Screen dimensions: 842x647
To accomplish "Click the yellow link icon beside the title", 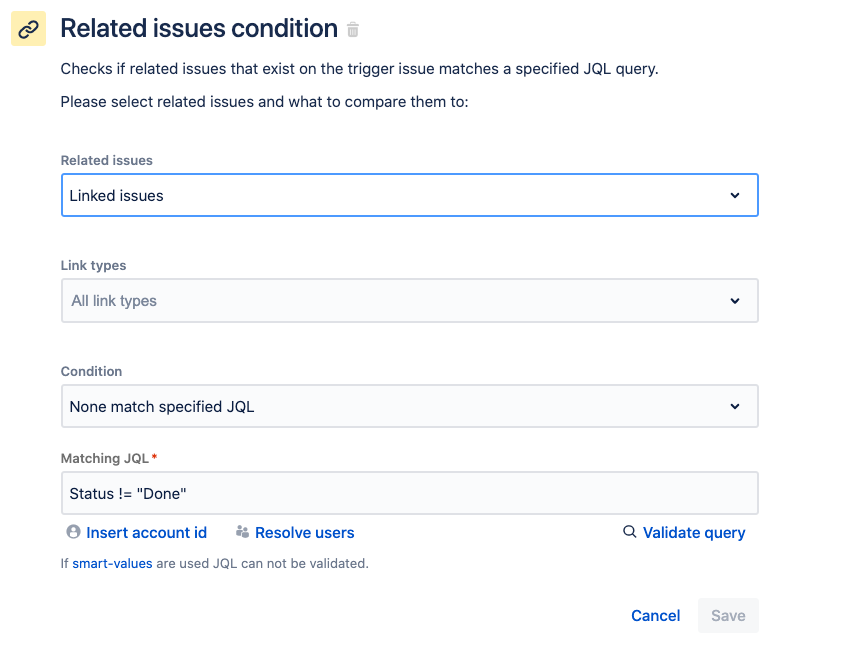I will pyautogui.click(x=29, y=30).
